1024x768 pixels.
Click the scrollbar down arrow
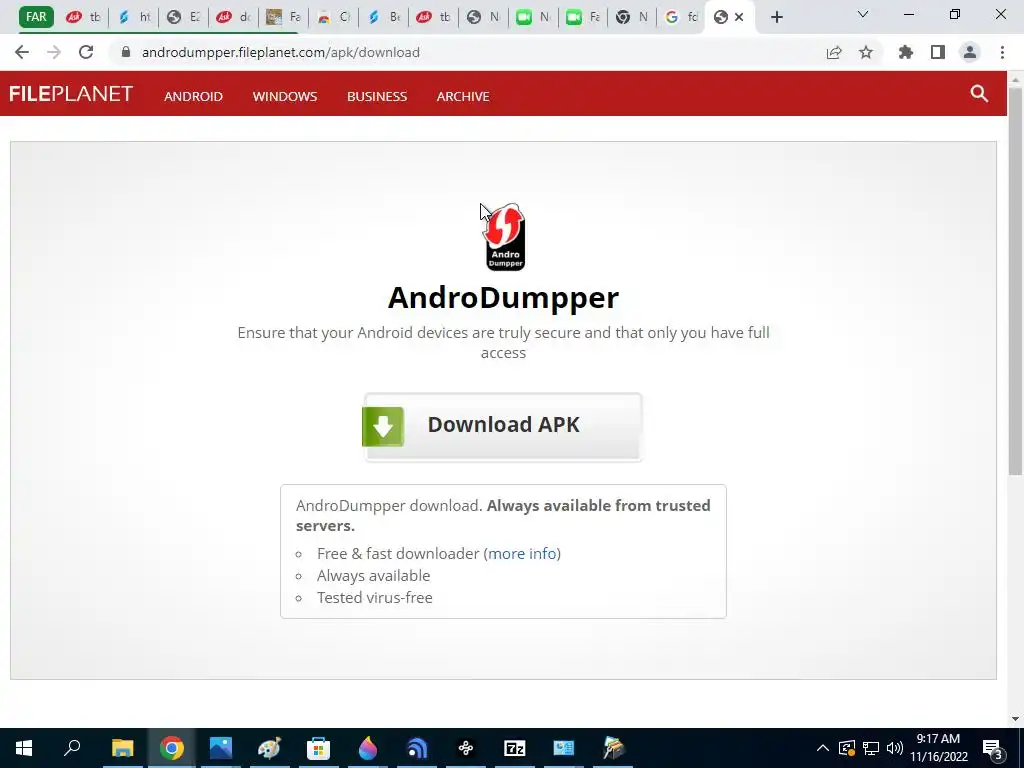(x=1015, y=718)
